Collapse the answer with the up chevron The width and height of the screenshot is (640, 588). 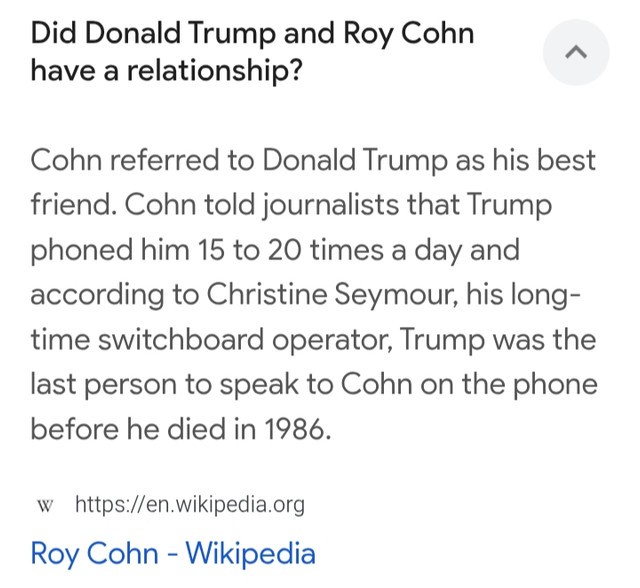coord(576,52)
